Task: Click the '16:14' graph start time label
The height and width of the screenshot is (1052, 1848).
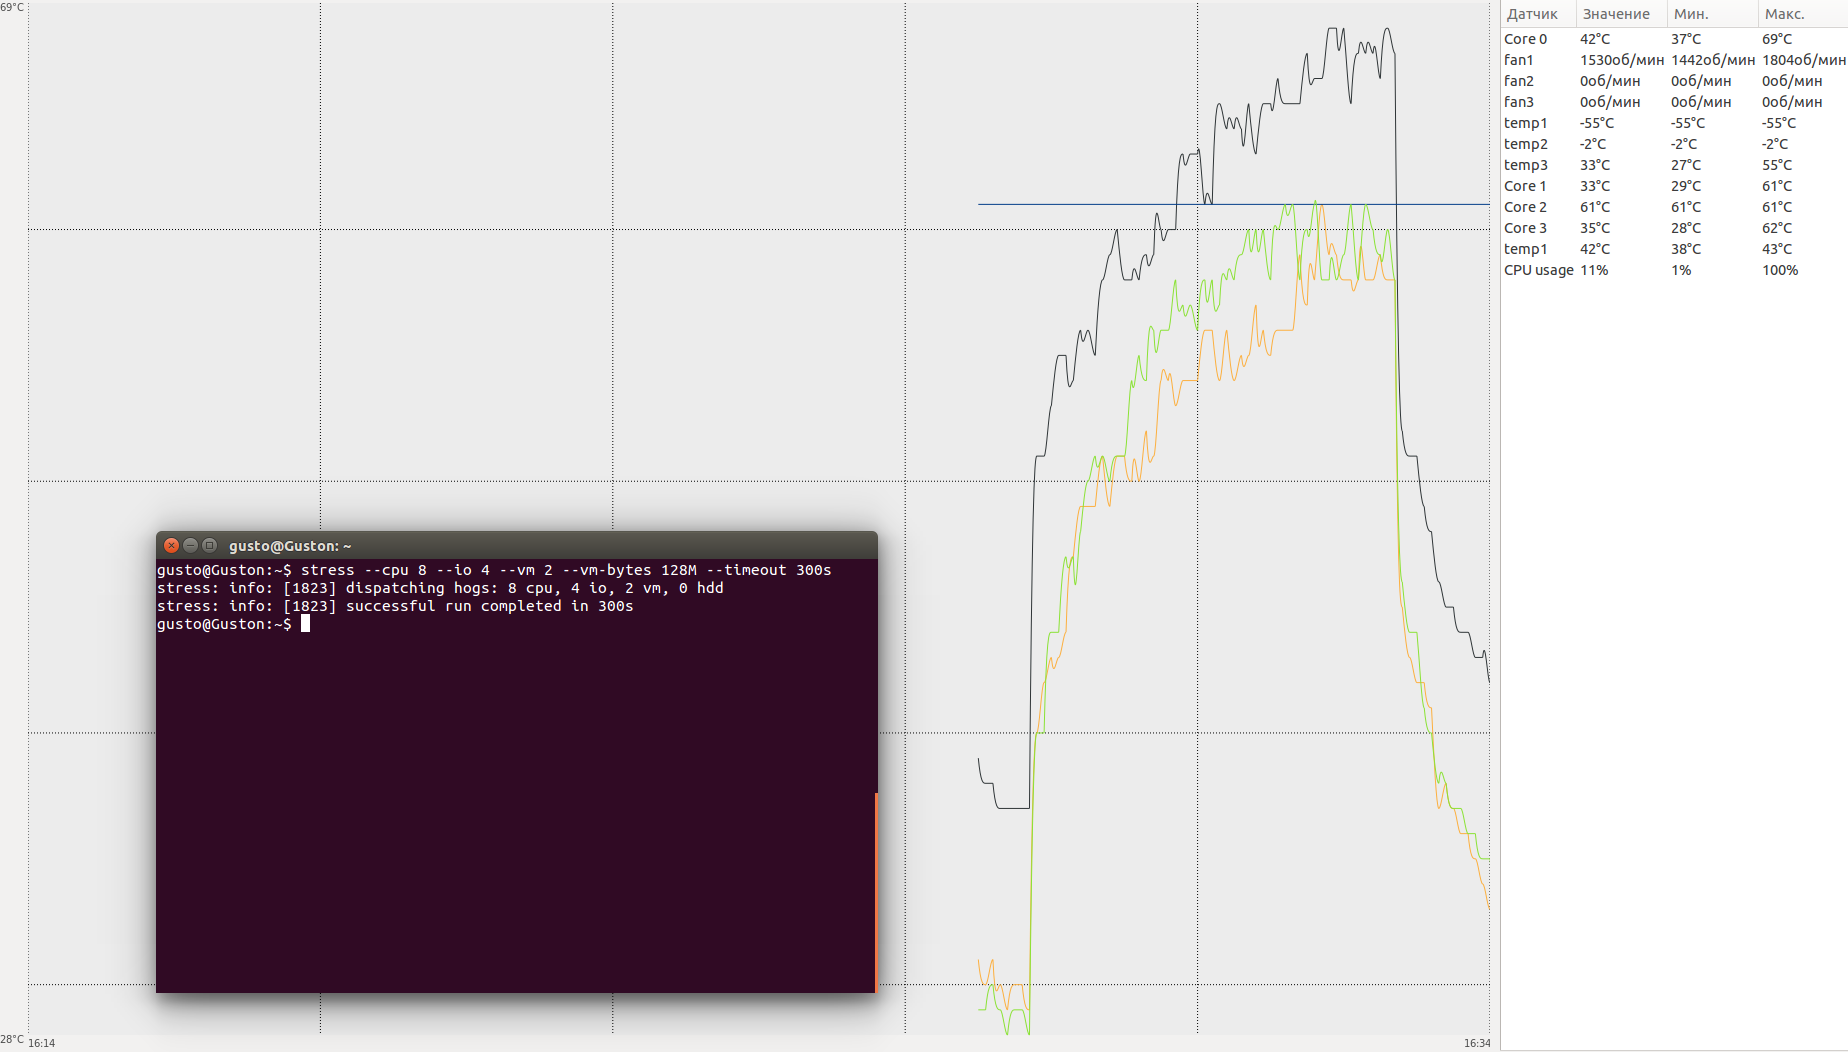Action: [x=42, y=1043]
